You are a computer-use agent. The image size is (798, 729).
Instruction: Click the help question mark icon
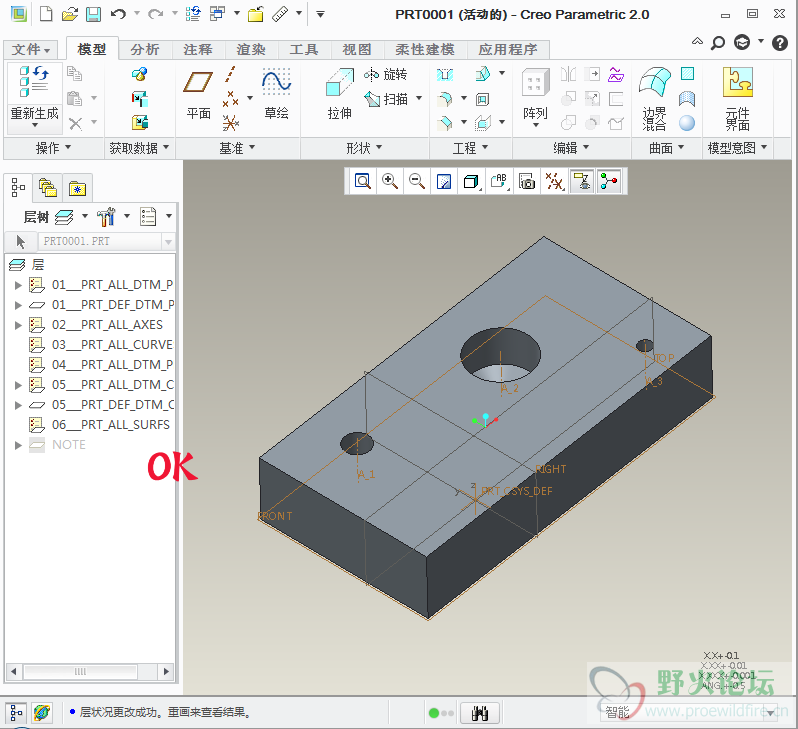point(780,43)
